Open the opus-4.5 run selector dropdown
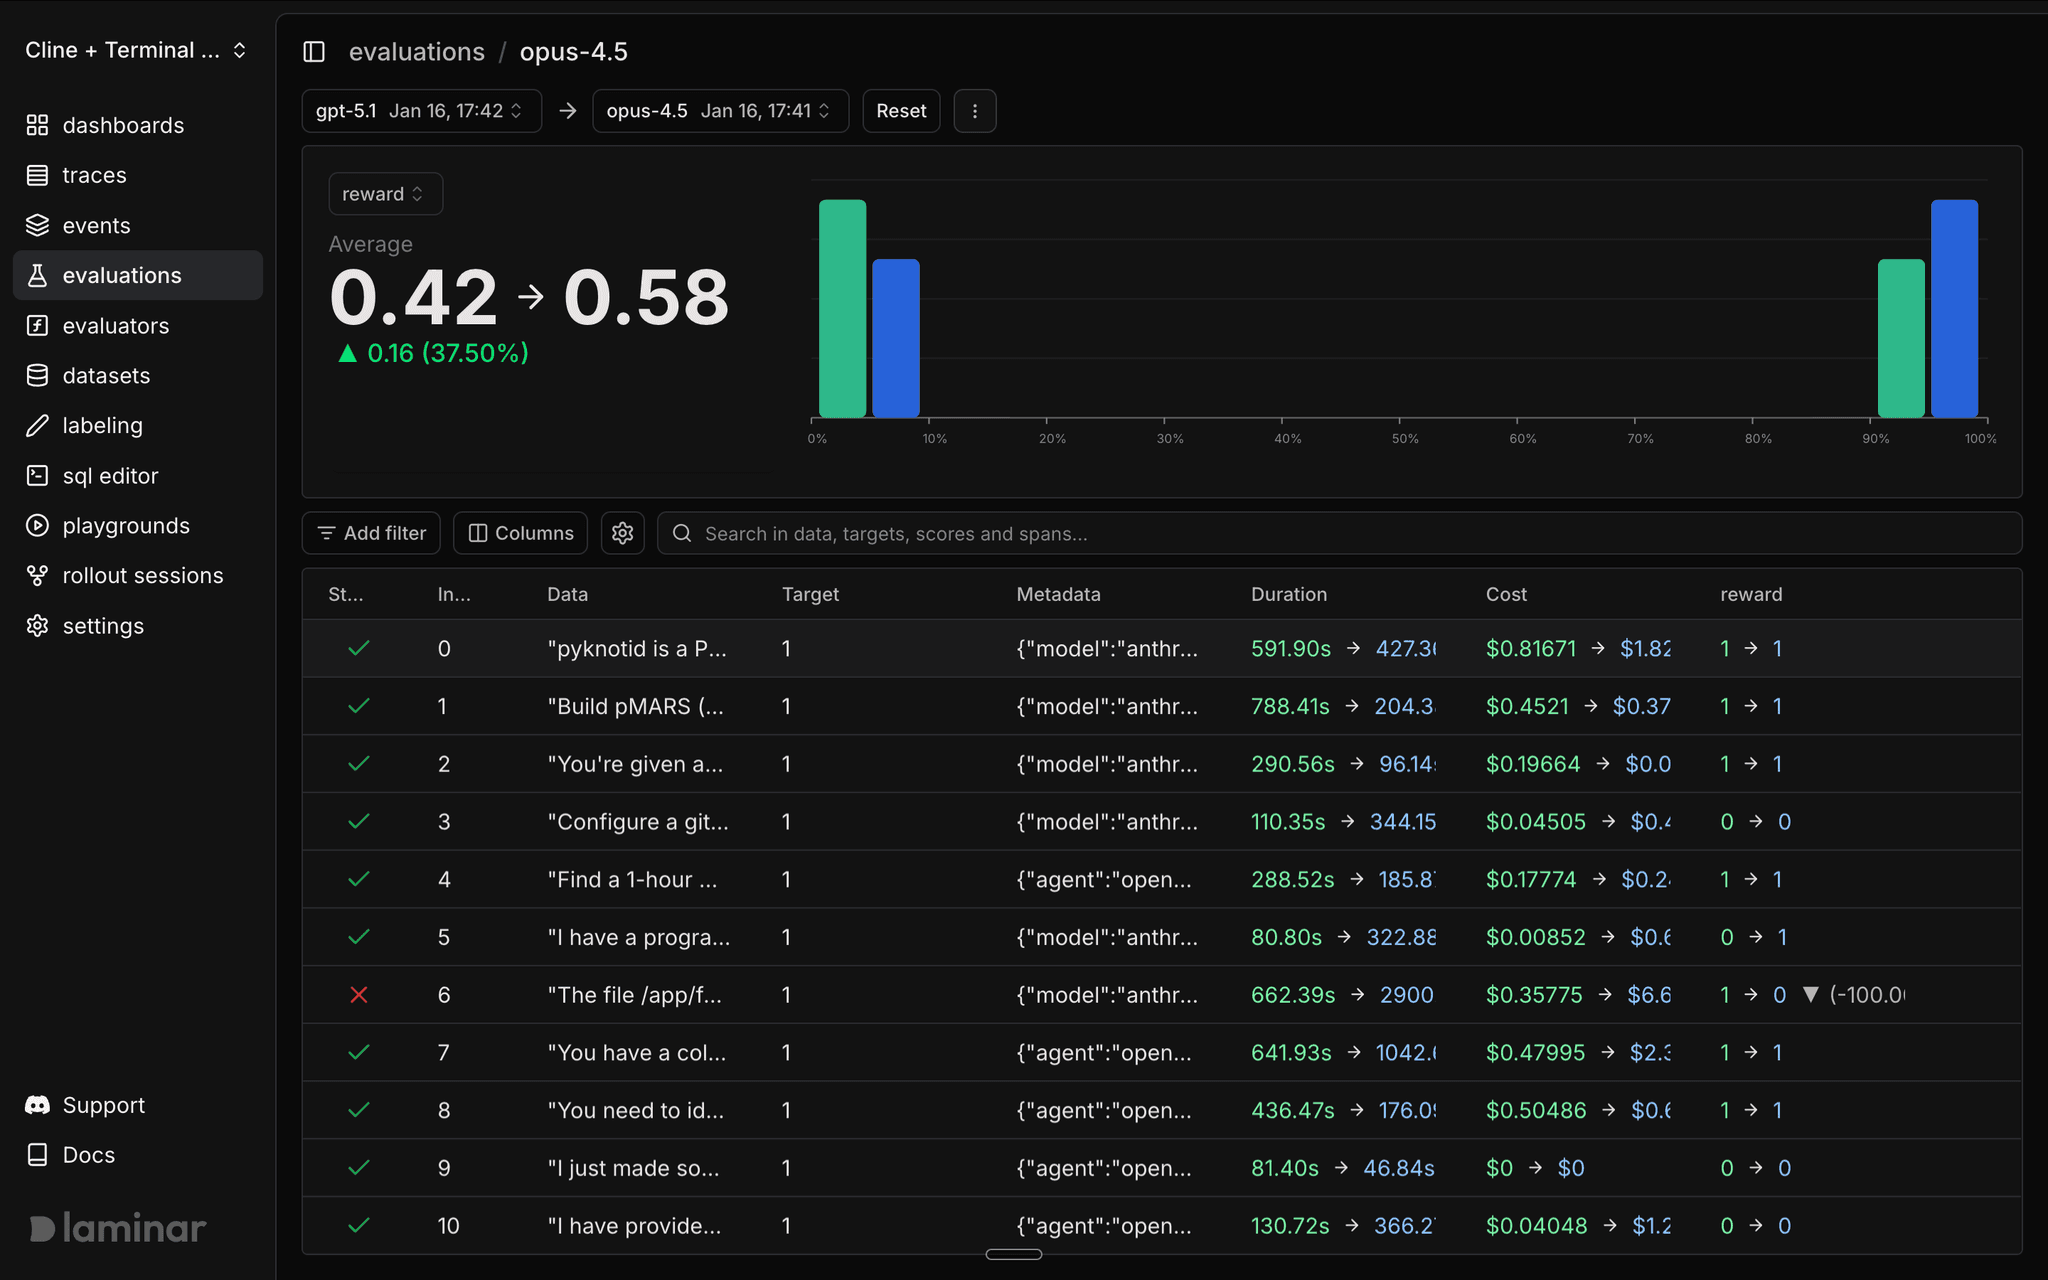 [720, 111]
